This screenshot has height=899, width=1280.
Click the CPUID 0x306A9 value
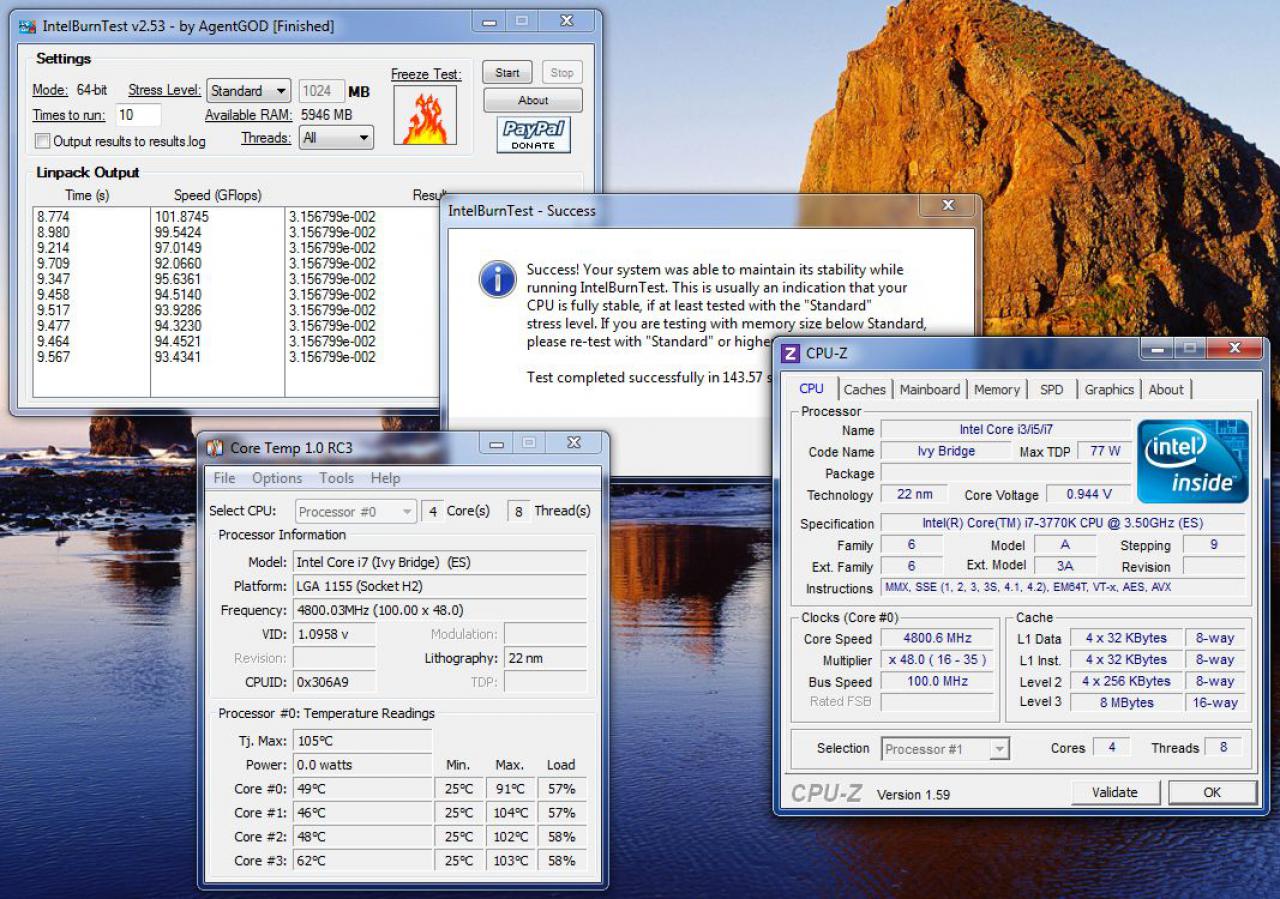pyautogui.click(x=335, y=682)
